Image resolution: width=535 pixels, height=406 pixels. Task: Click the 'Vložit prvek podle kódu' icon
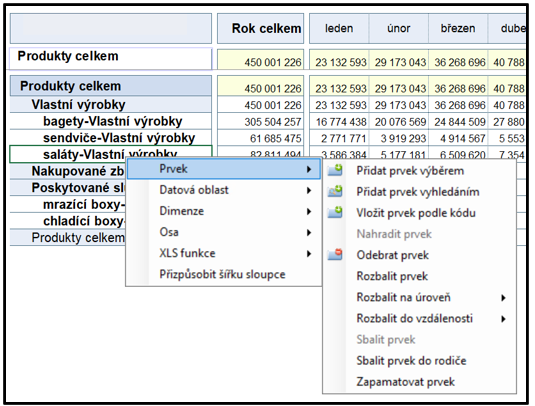tap(335, 212)
